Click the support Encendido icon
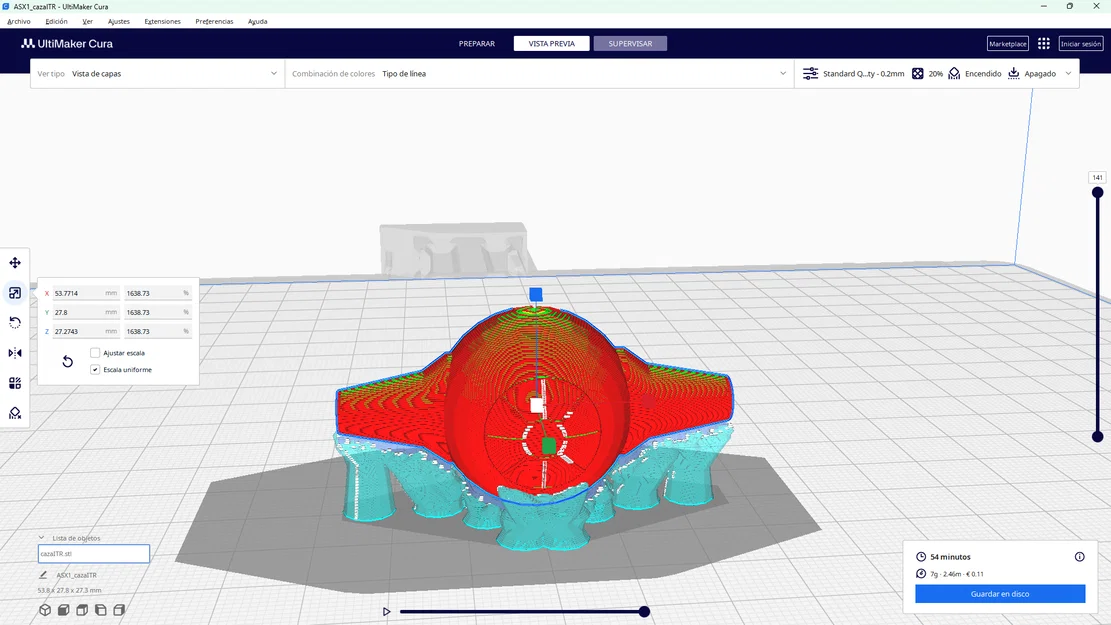Viewport: 1111px width, 625px height. (954, 74)
